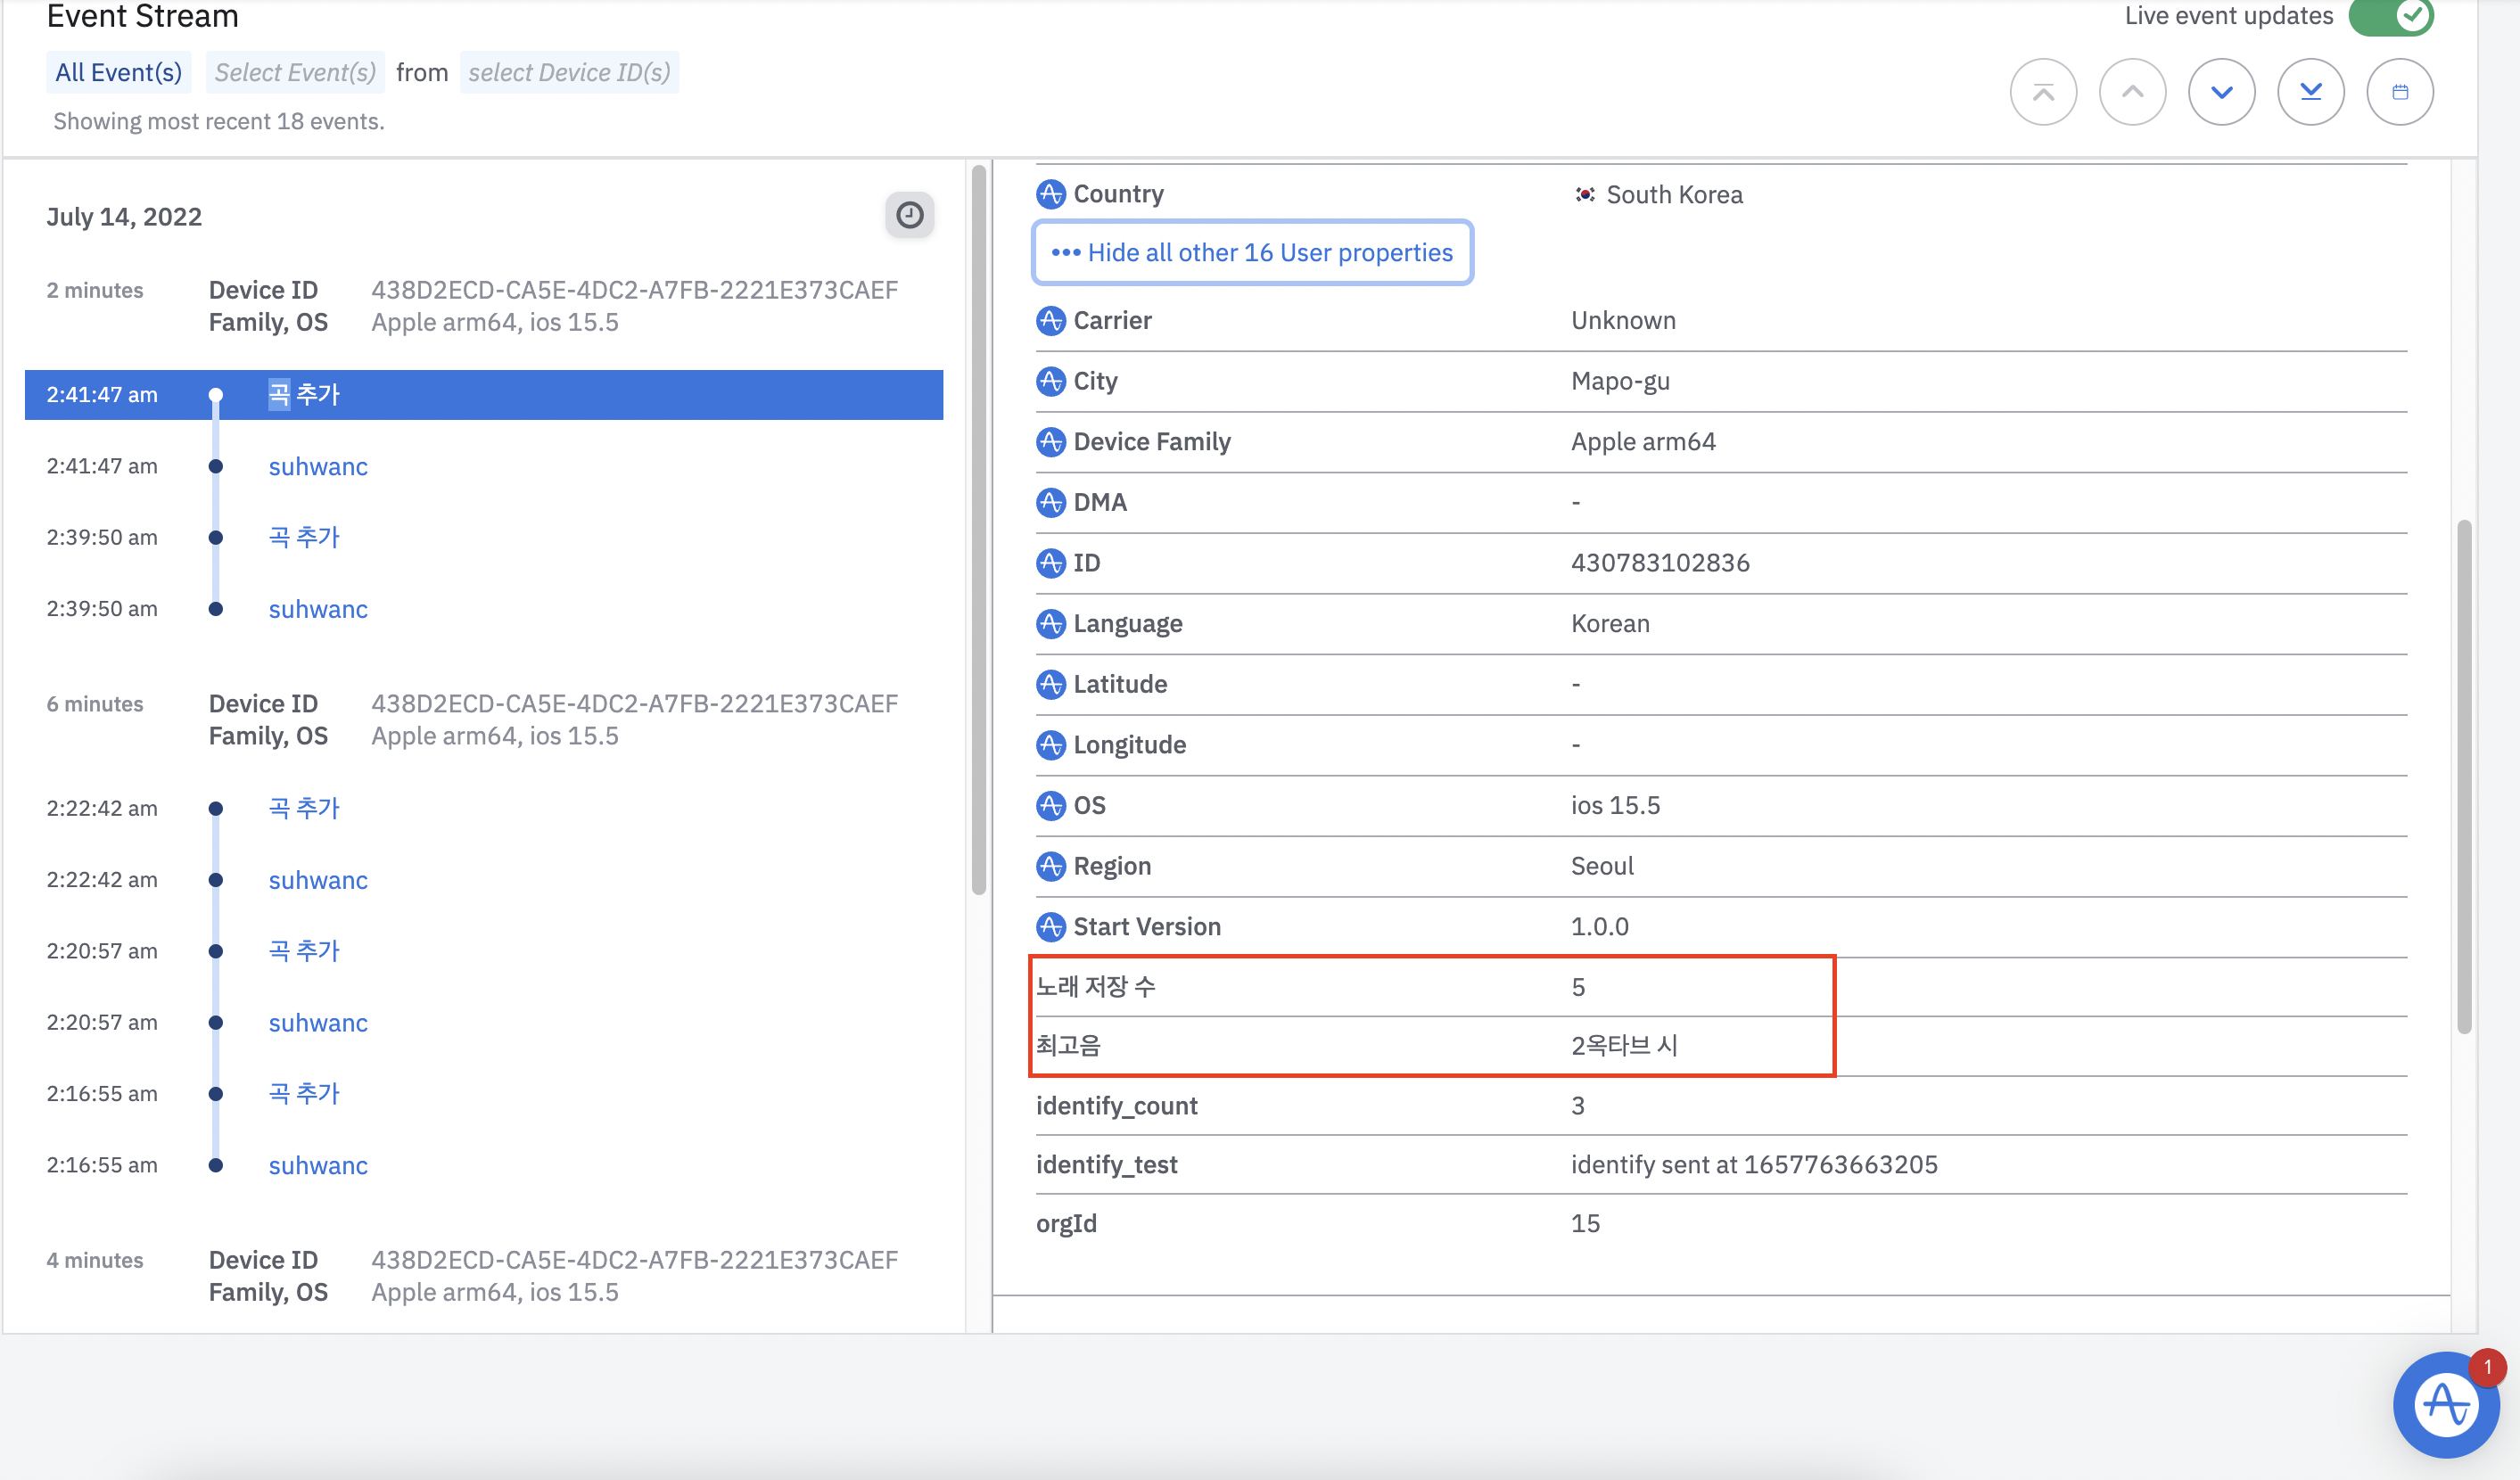Click the Amplitude icon next to Country
Viewport: 2520px width, 1480px height.
click(x=1050, y=194)
